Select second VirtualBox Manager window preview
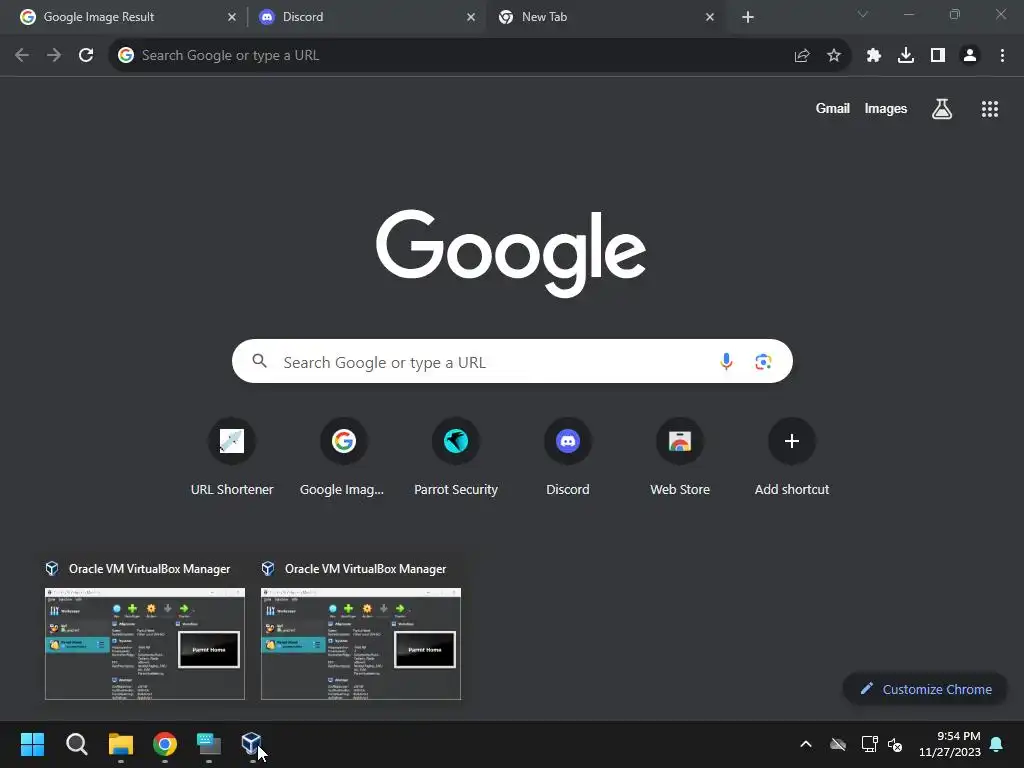The width and height of the screenshot is (1024, 768). 360,631
